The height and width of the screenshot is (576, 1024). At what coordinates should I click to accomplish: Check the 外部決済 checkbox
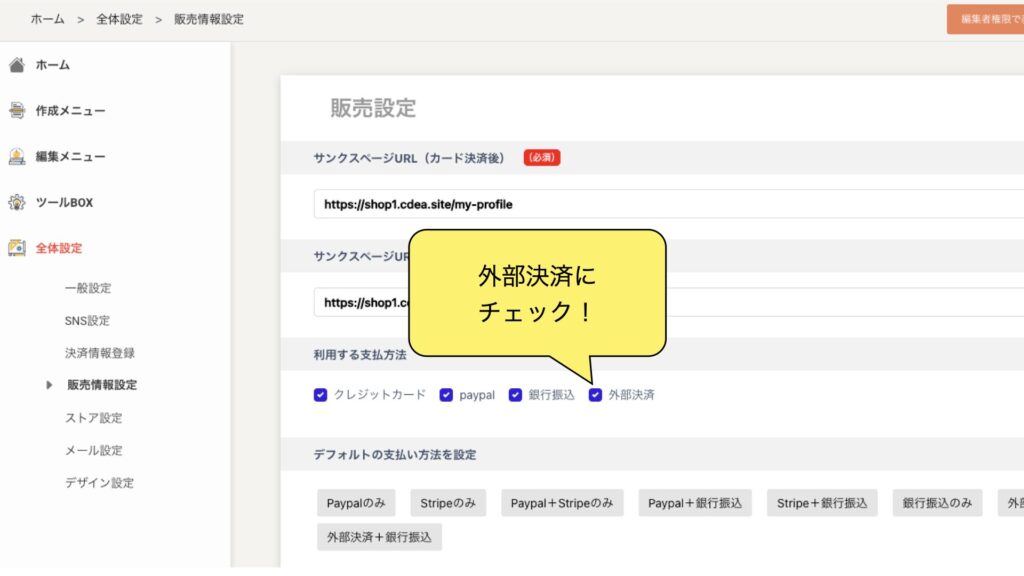595,395
